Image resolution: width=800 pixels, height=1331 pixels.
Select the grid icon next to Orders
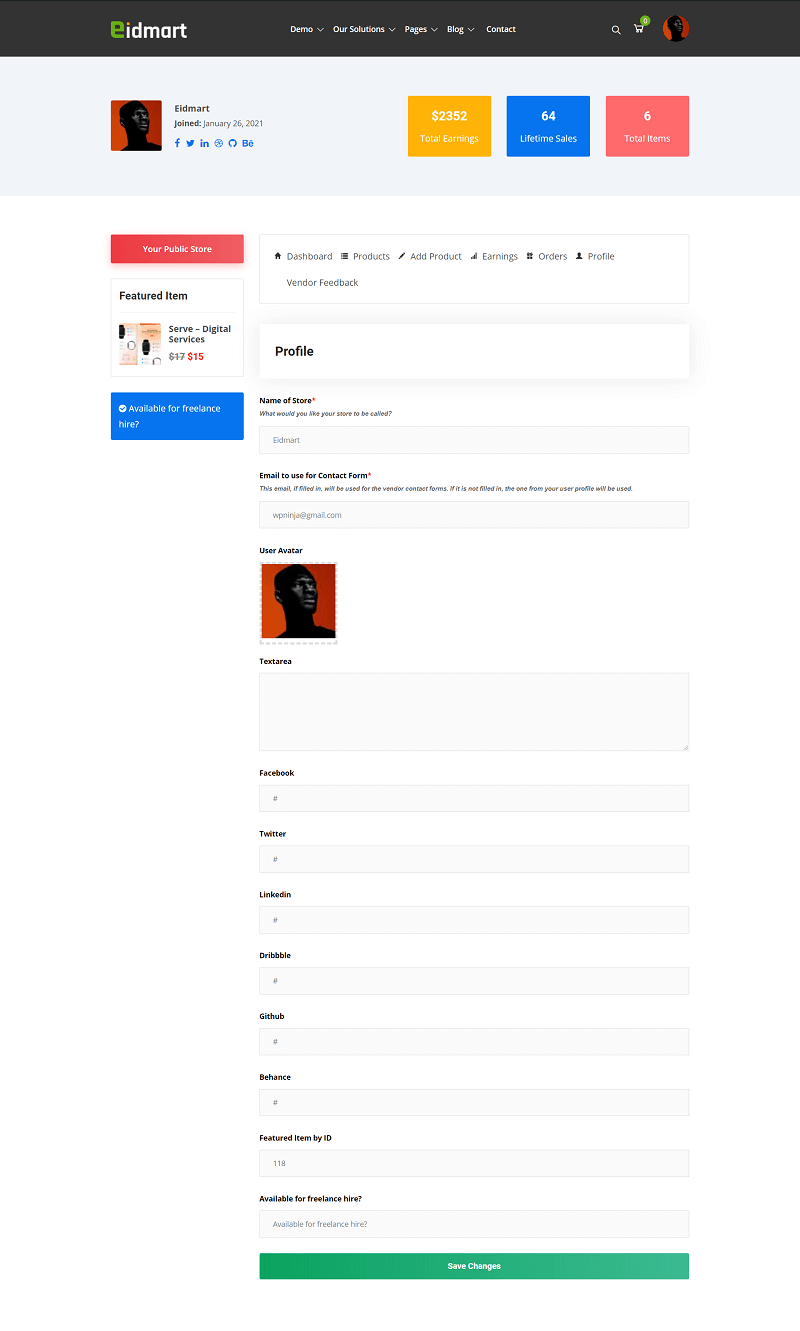coord(528,256)
